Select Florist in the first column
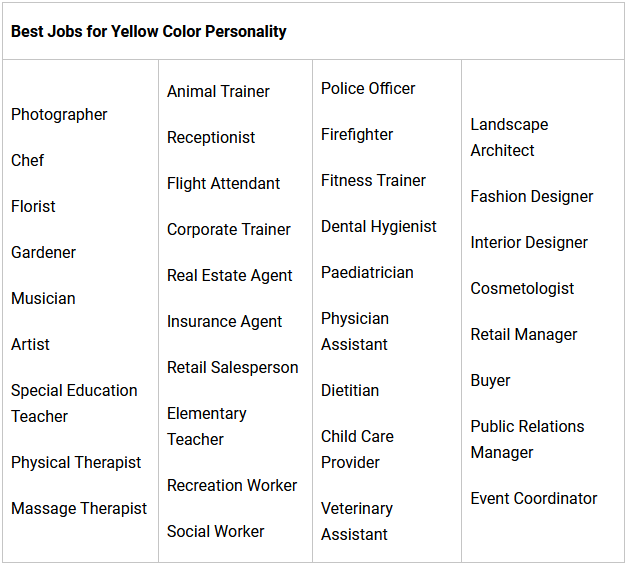The image size is (627, 566). (x=33, y=207)
